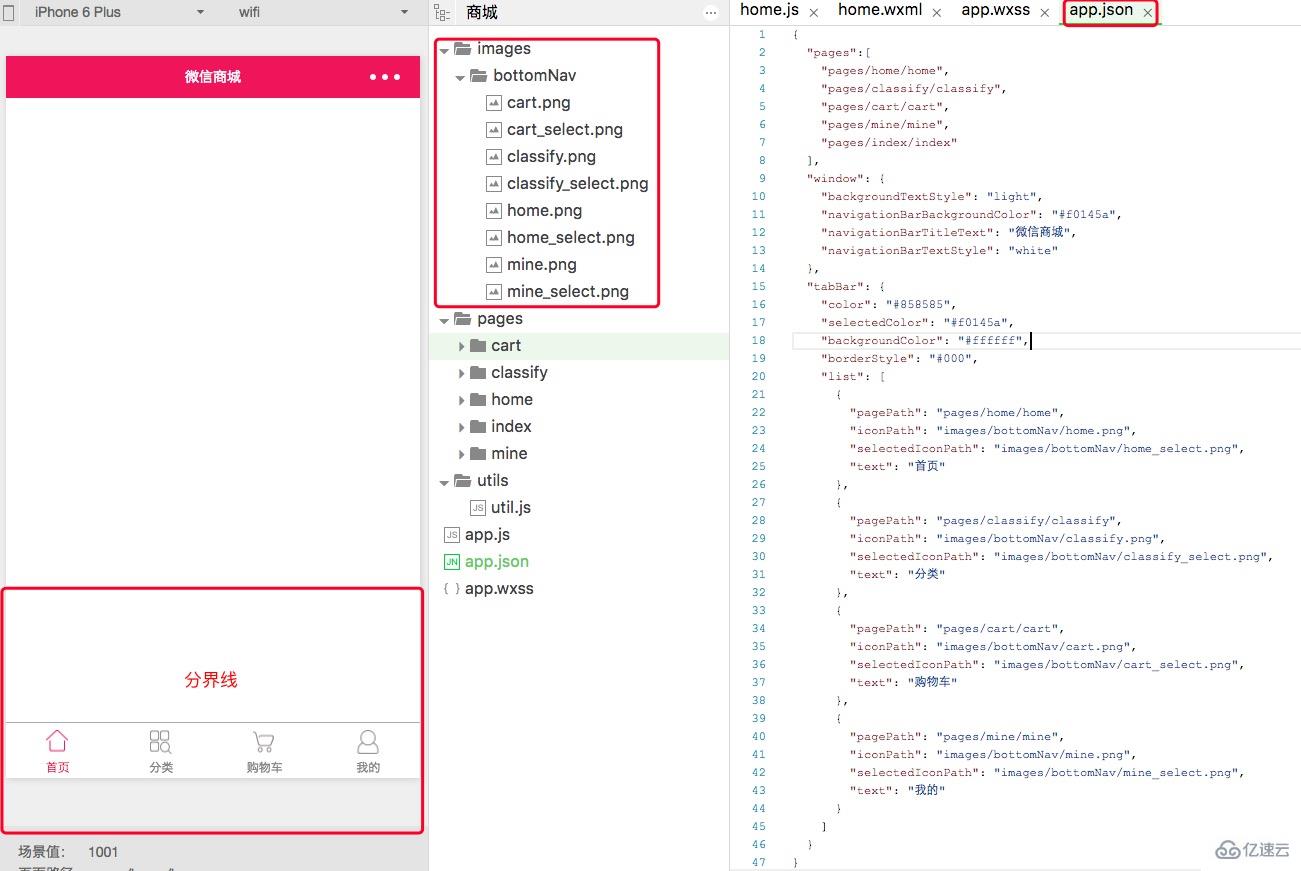Select classify.png image file icon

[x=493, y=157]
